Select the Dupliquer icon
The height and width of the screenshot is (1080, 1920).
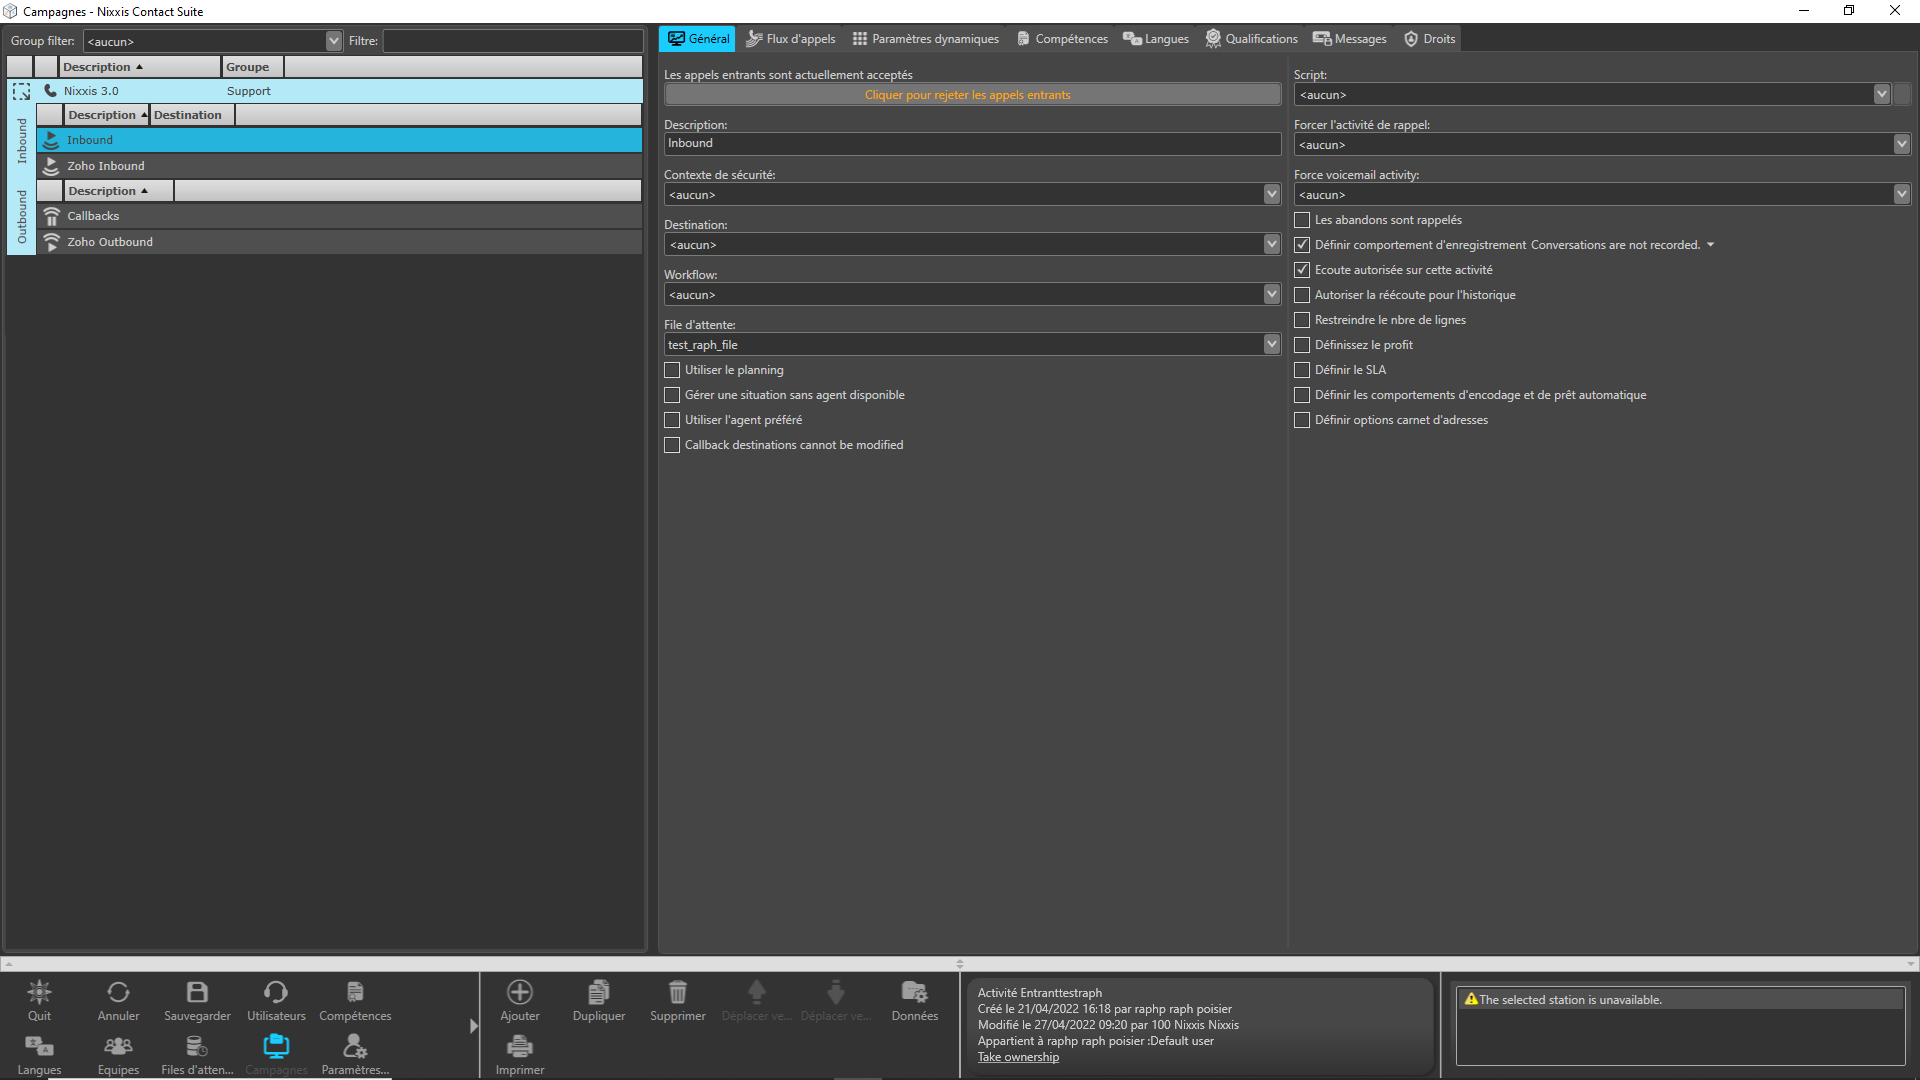pos(598,993)
